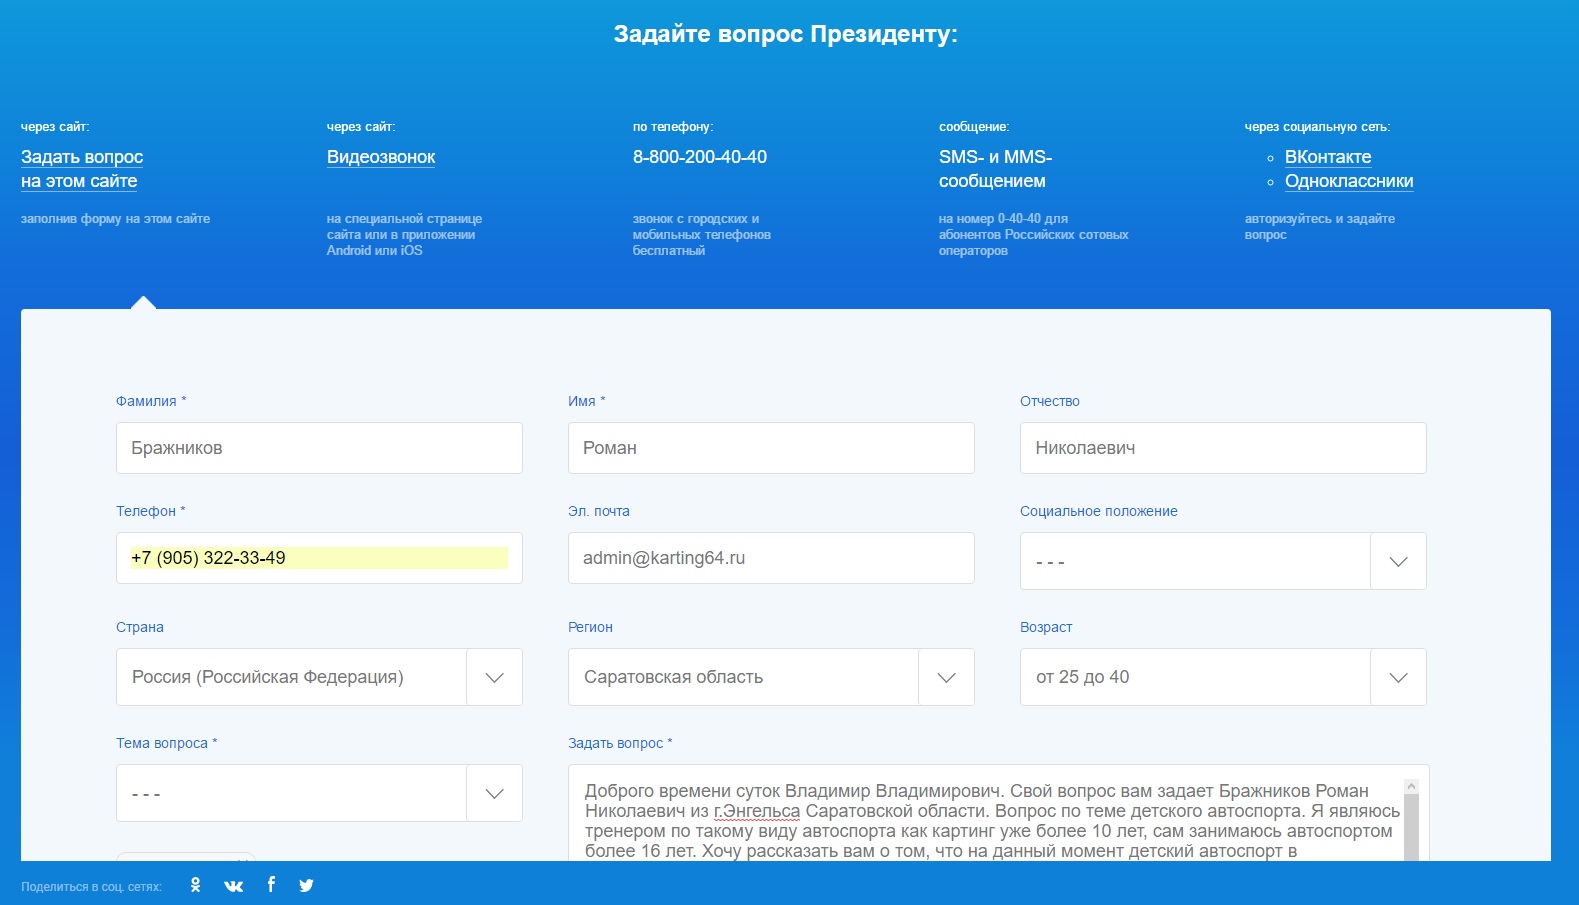The width and height of the screenshot is (1579, 905).
Task: Expand the Страна dropdown arrow
Action: click(x=494, y=677)
